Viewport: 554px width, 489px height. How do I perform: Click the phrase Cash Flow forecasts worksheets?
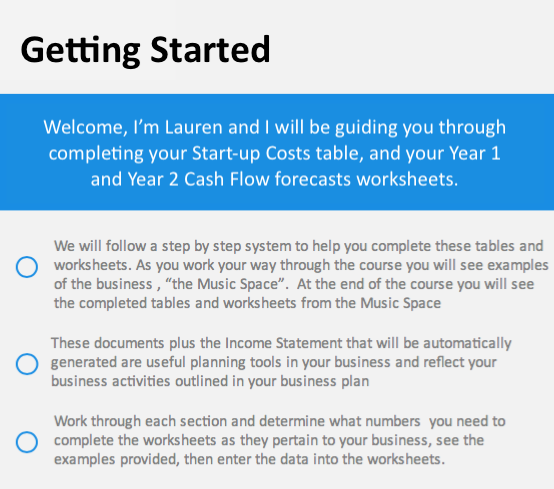click(x=320, y=179)
